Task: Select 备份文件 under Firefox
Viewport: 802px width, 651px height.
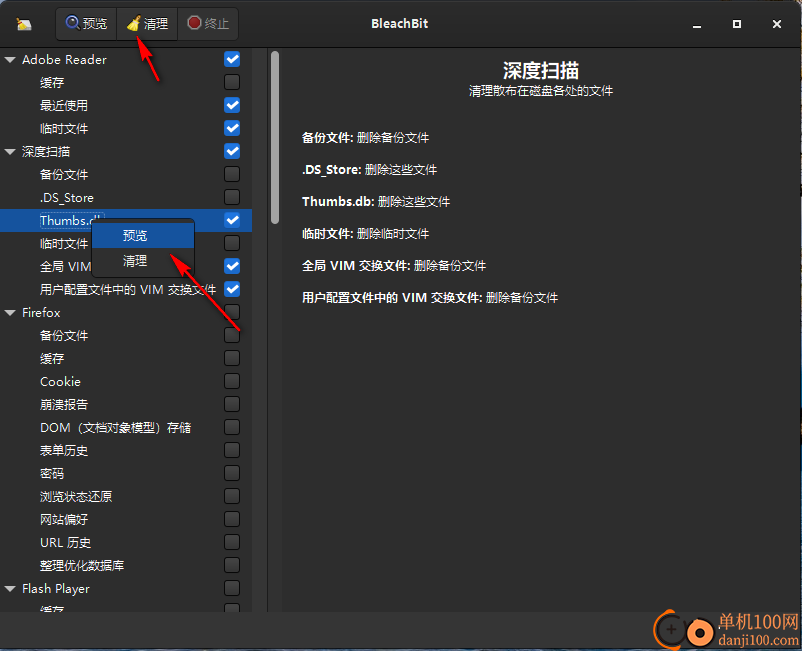Action: 64,336
